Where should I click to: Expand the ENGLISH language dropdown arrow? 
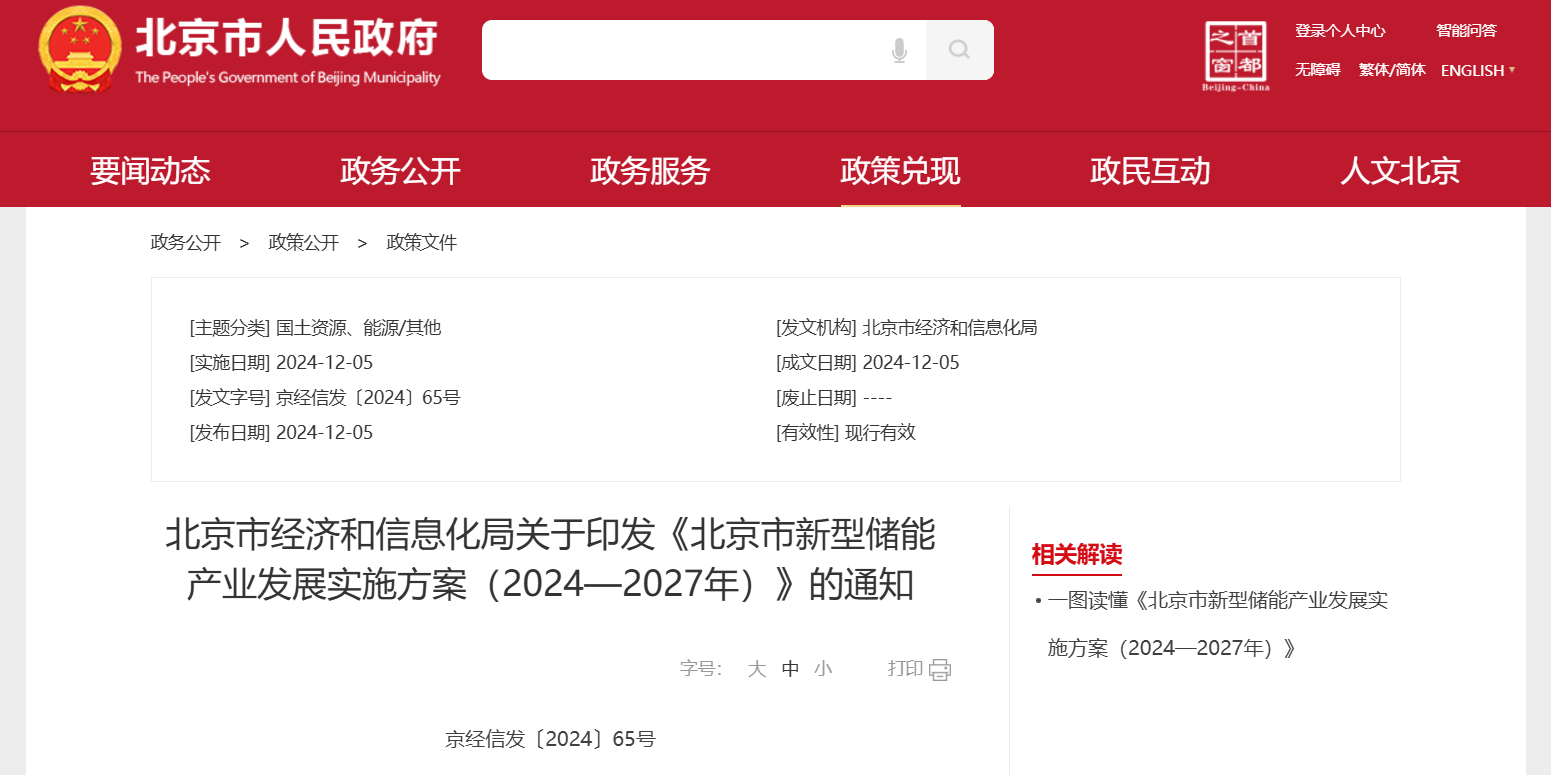(1512, 70)
